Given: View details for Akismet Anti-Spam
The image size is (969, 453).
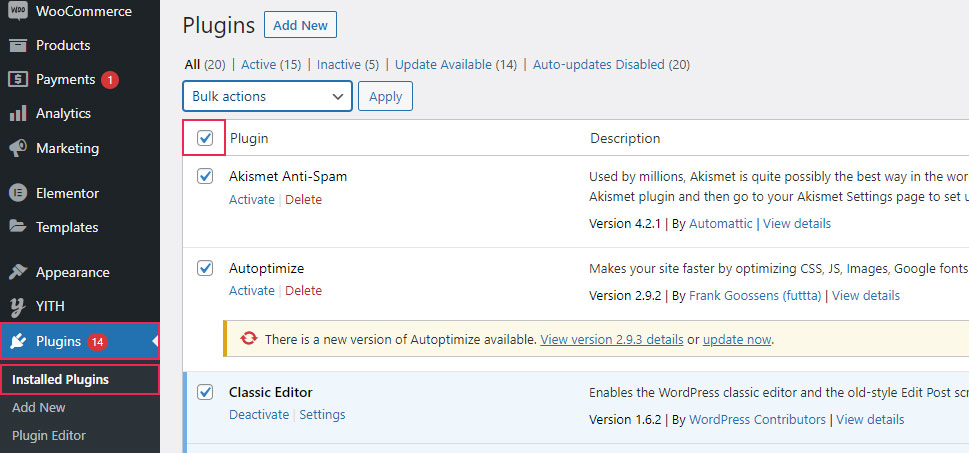Looking at the screenshot, I should [x=797, y=223].
